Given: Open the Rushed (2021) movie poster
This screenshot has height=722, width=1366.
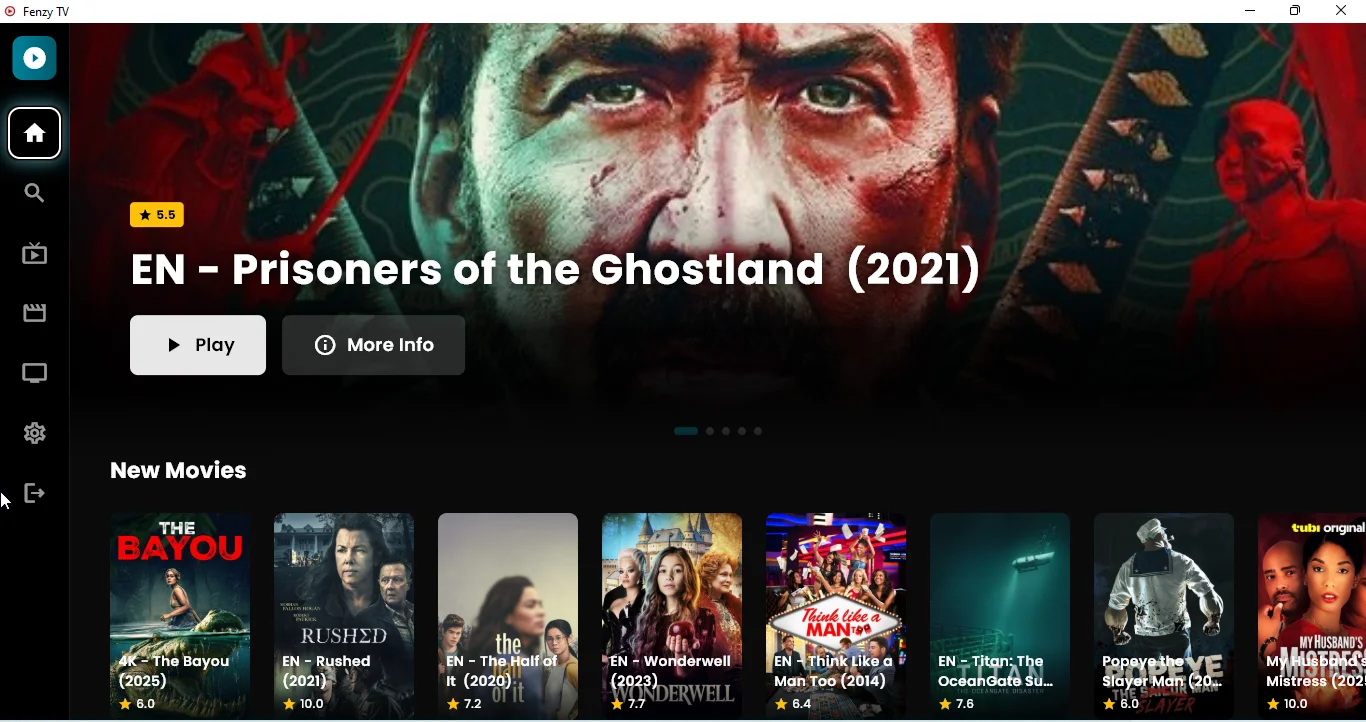Looking at the screenshot, I should click(344, 616).
